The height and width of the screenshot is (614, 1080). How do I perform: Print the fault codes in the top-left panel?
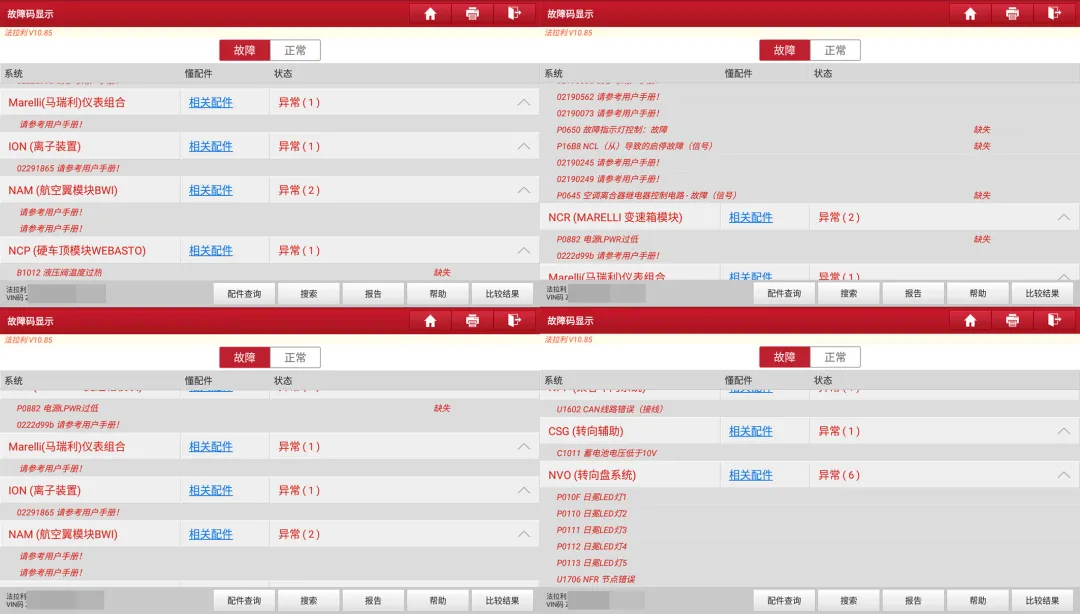point(472,14)
